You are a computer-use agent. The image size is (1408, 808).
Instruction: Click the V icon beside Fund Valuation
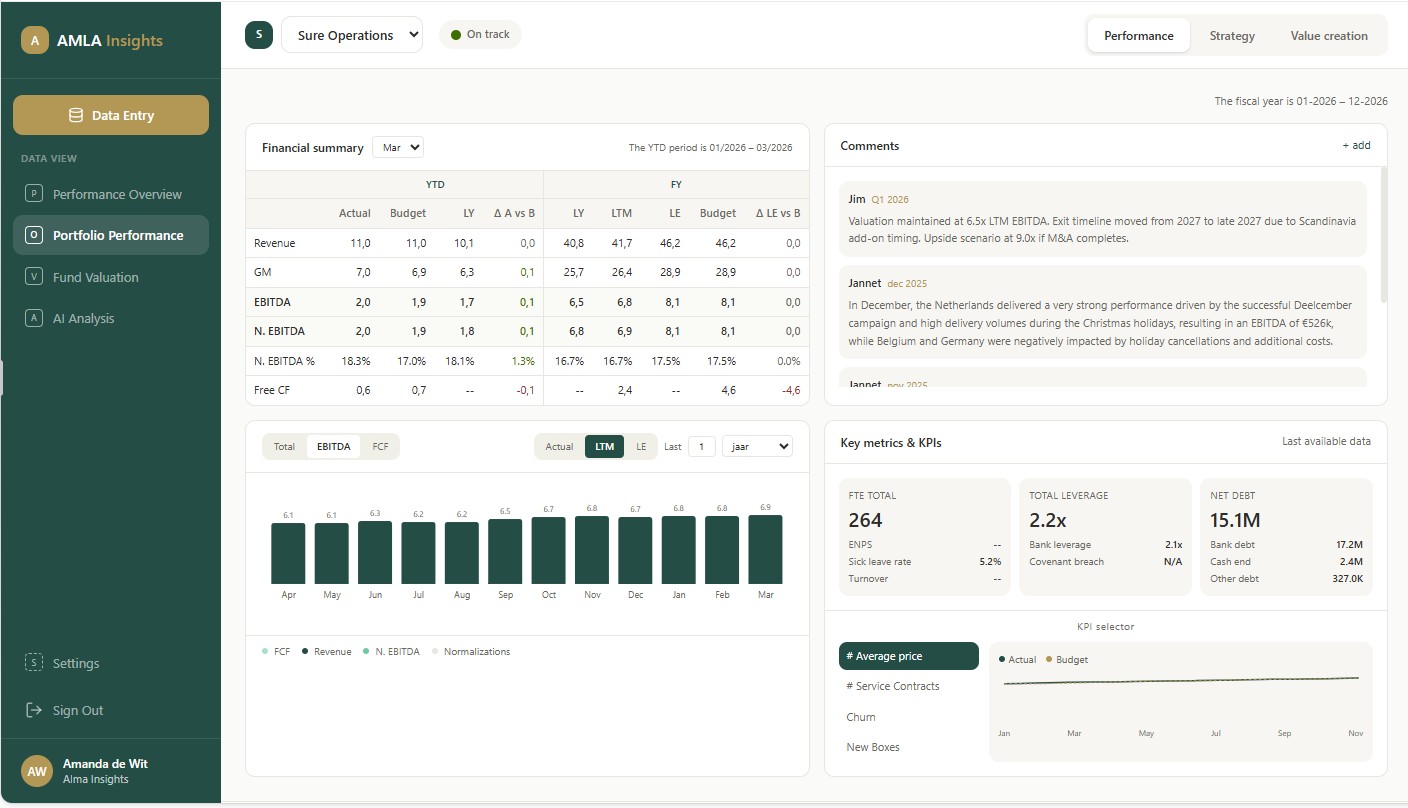[33, 277]
